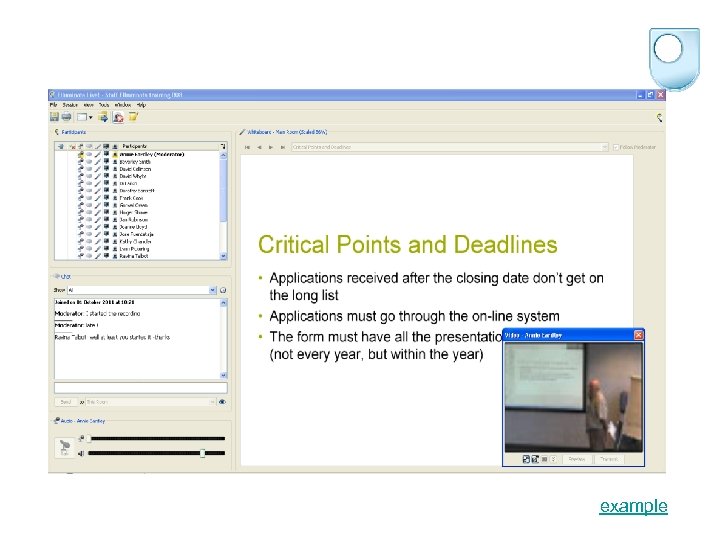Toggle microphone permission for Kathy Chandler
Viewport: 720px width, 540px height.
[x=81, y=242]
